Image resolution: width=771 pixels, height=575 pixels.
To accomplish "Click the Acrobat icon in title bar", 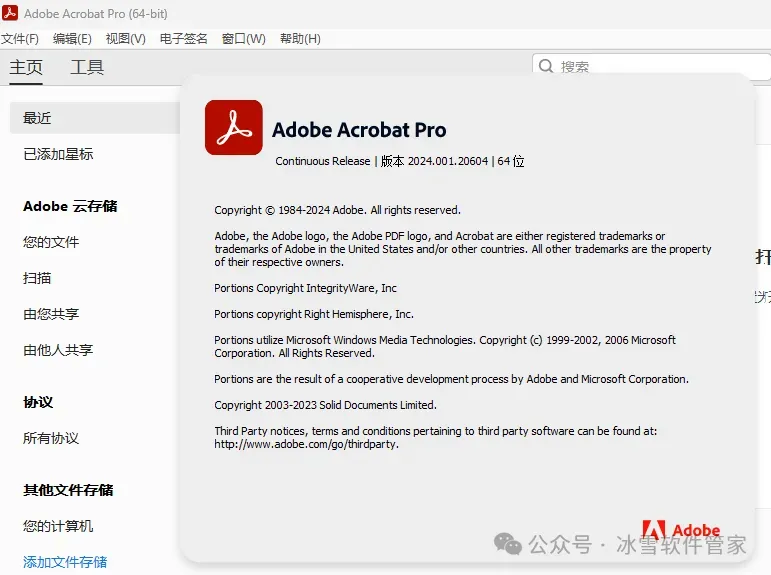I will pos(10,13).
